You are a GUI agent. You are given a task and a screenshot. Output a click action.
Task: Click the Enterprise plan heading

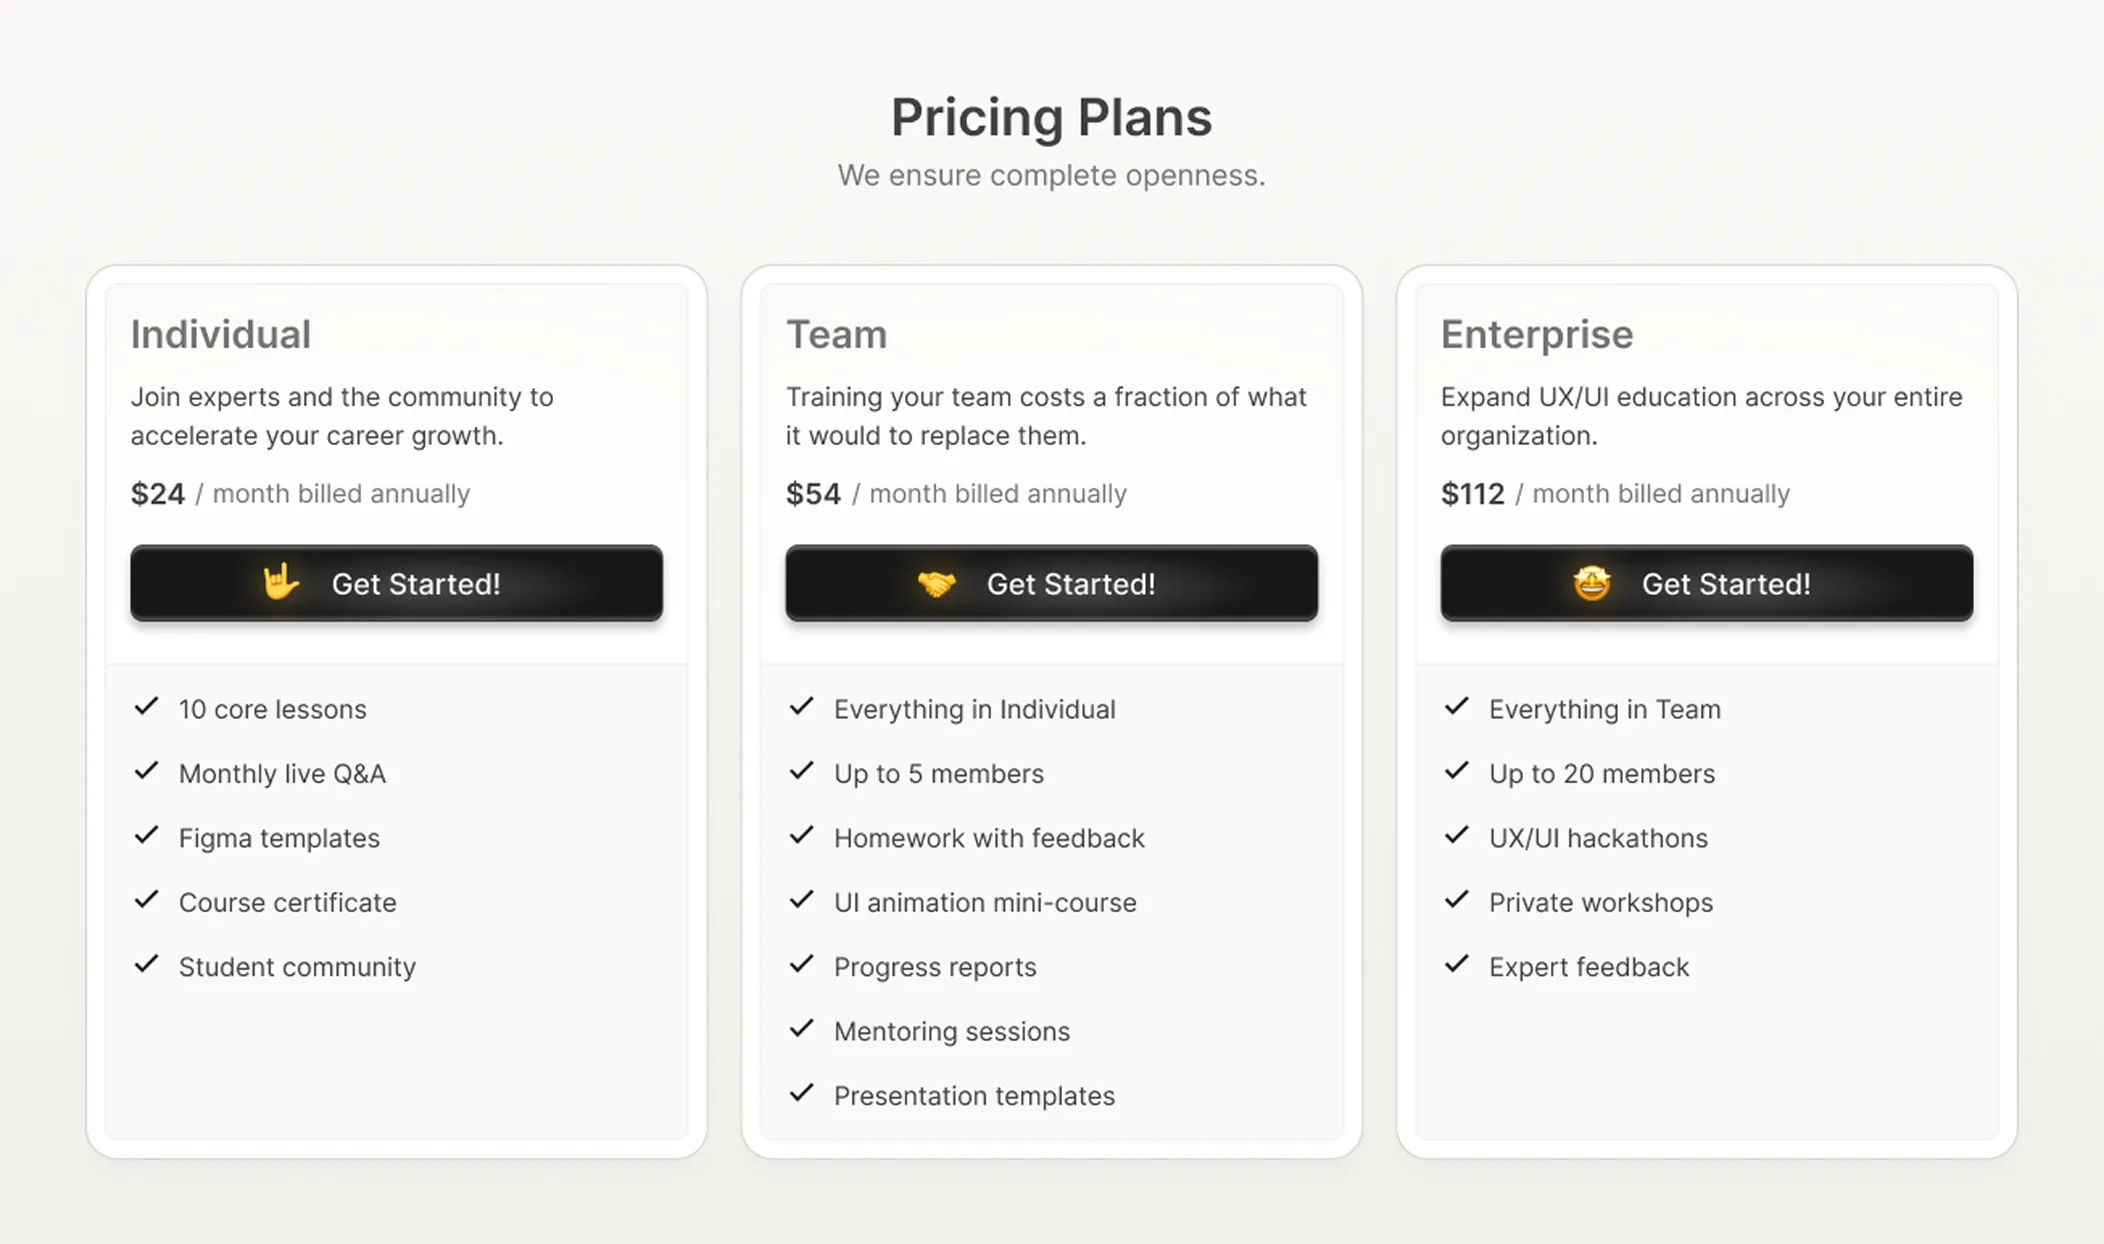click(x=1537, y=335)
